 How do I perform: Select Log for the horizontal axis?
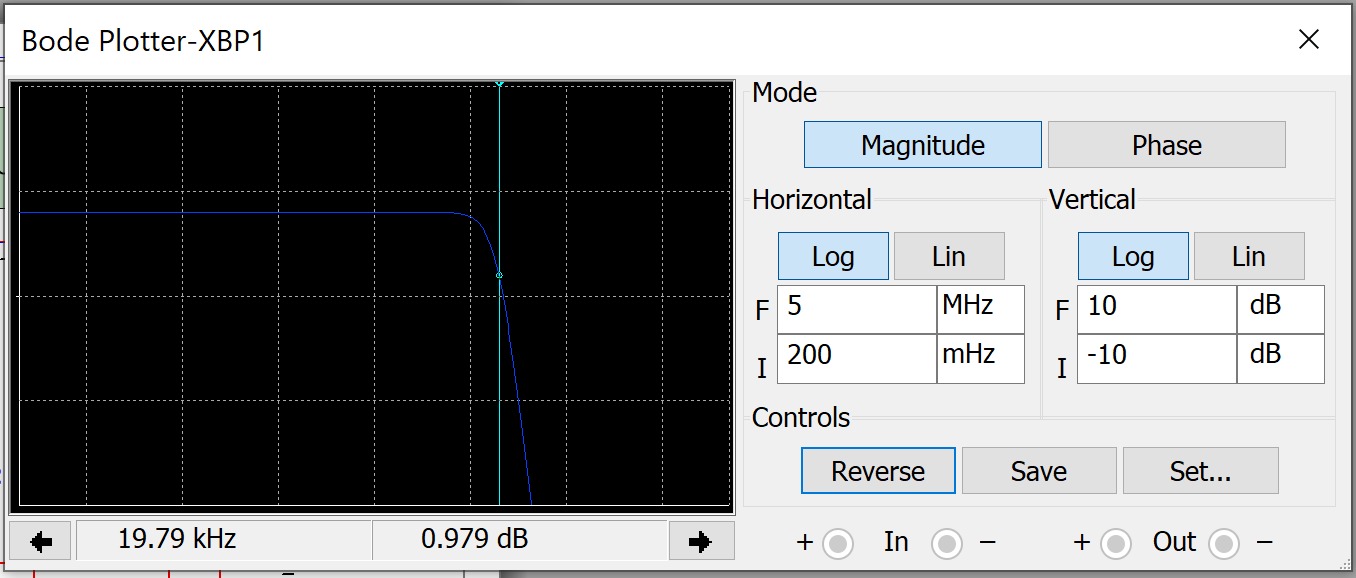[x=832, y=255]
